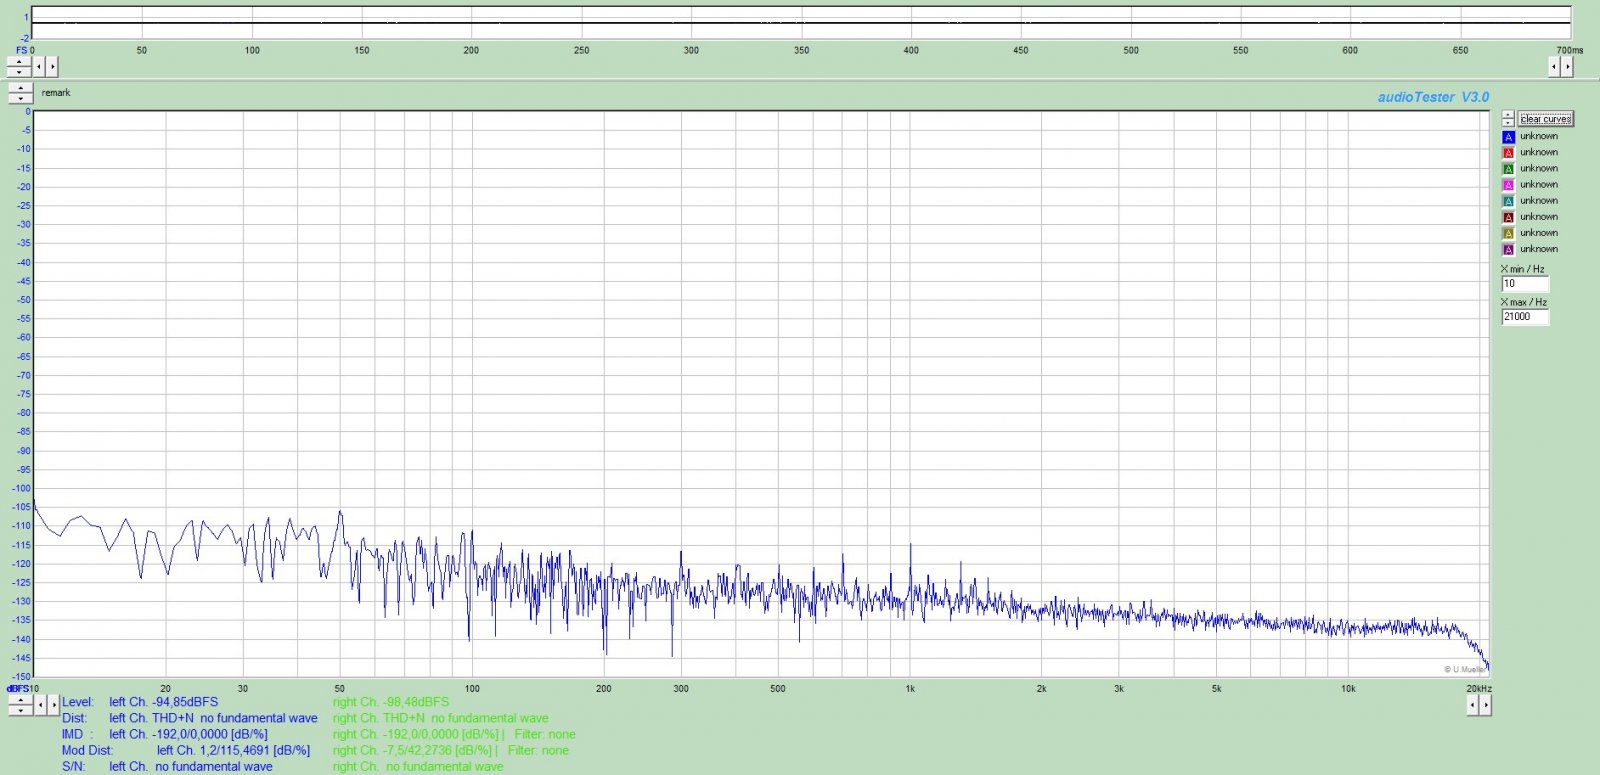Click the 1k frequency axis label

pyautogui.click(x=910, y=689)
